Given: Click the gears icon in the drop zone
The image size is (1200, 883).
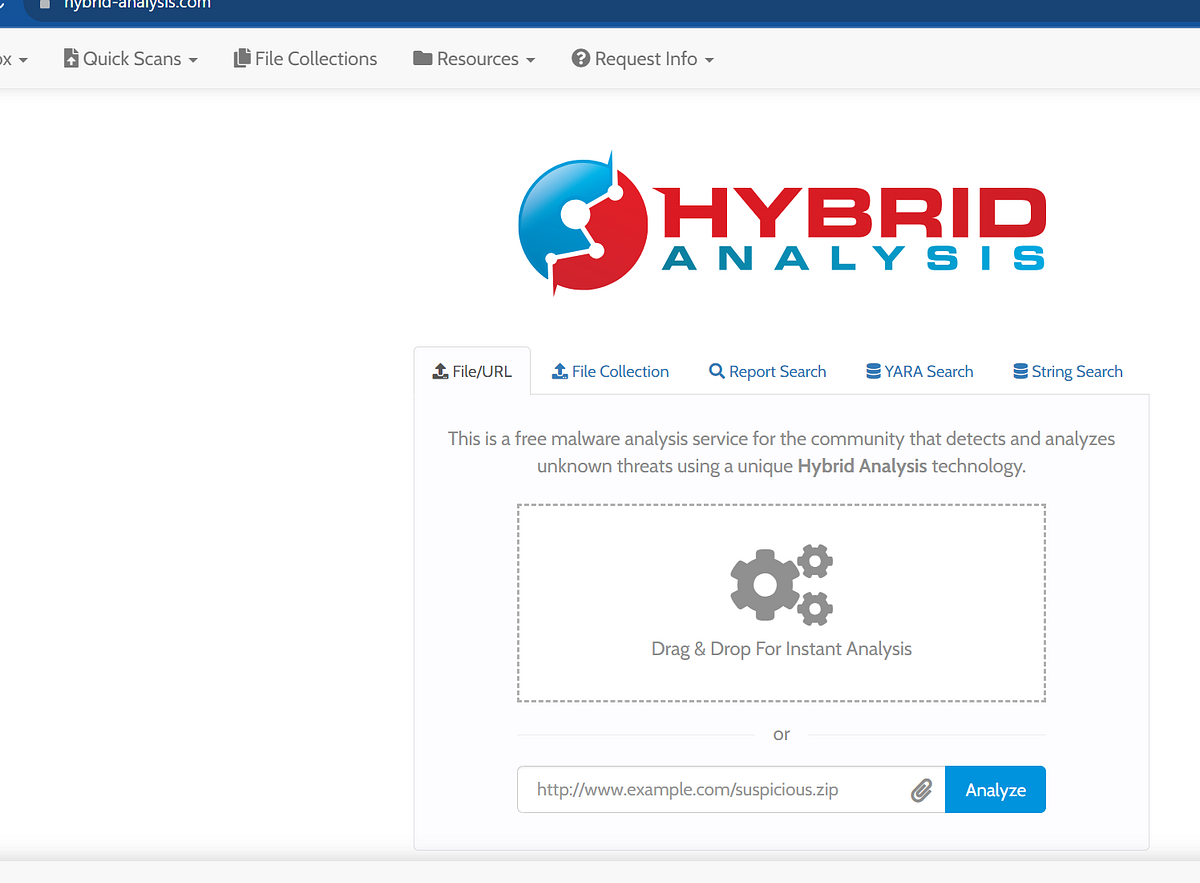Looking at the screenshot, I should pyautogui.click(x=781, y=584).
